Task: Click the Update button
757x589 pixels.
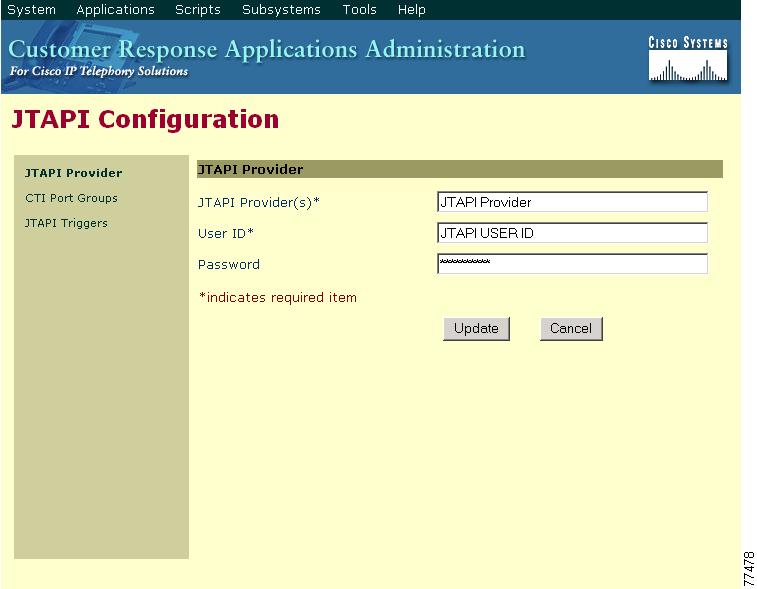Action: (x=476, y=329)
